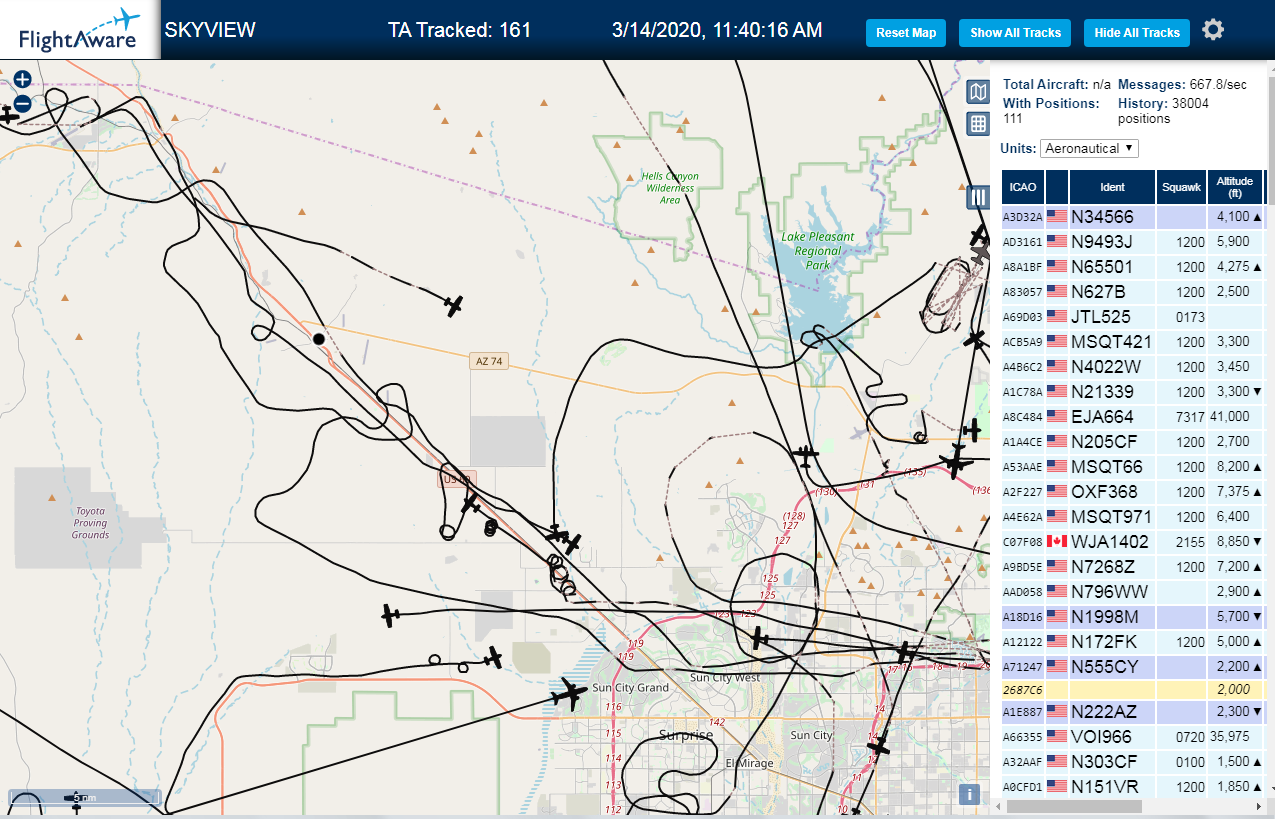Click the black dot on AZ 74 road
The width and height of the screenshot is (1275, 819).
click(319, 339)
